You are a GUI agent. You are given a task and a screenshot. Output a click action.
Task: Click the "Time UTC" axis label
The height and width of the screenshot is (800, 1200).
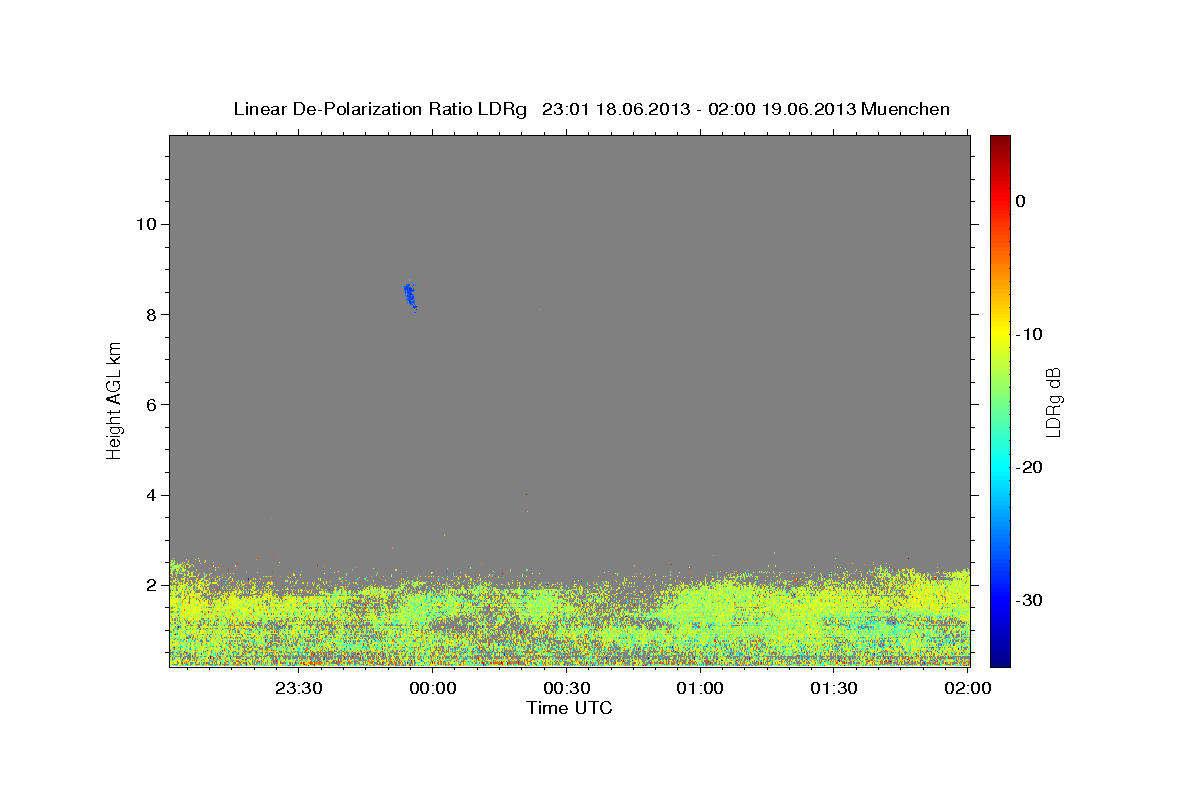click(x=569, y=708)
